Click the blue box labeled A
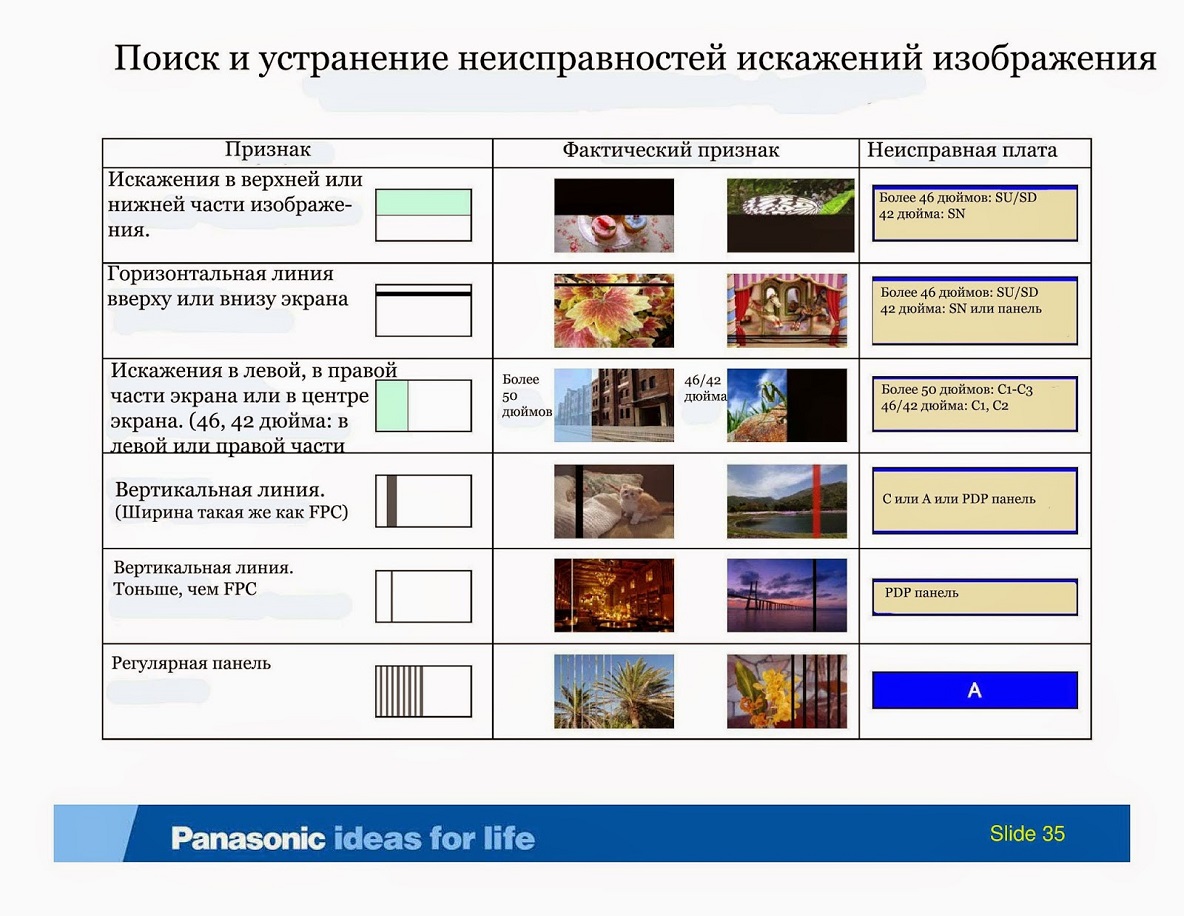 tap(975, 690)
